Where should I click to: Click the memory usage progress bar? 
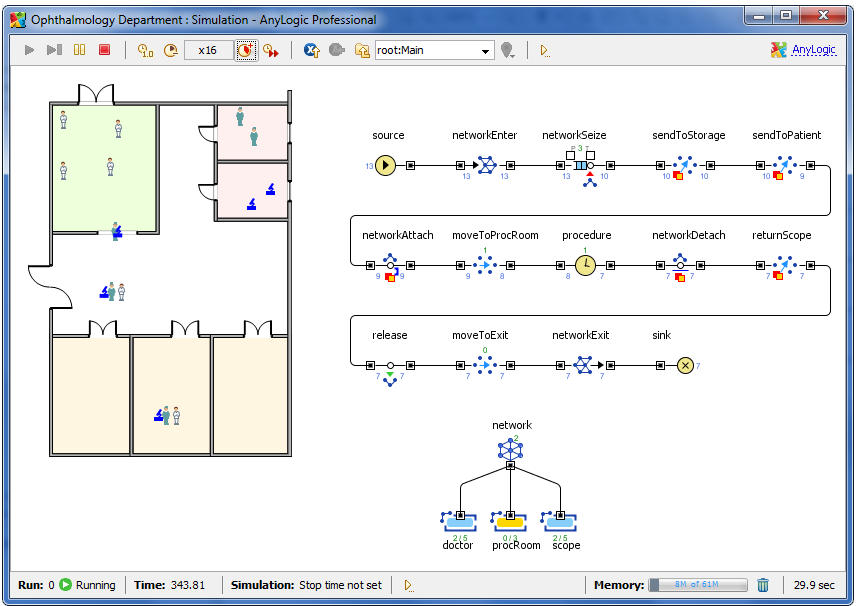[x=698, y=585]
